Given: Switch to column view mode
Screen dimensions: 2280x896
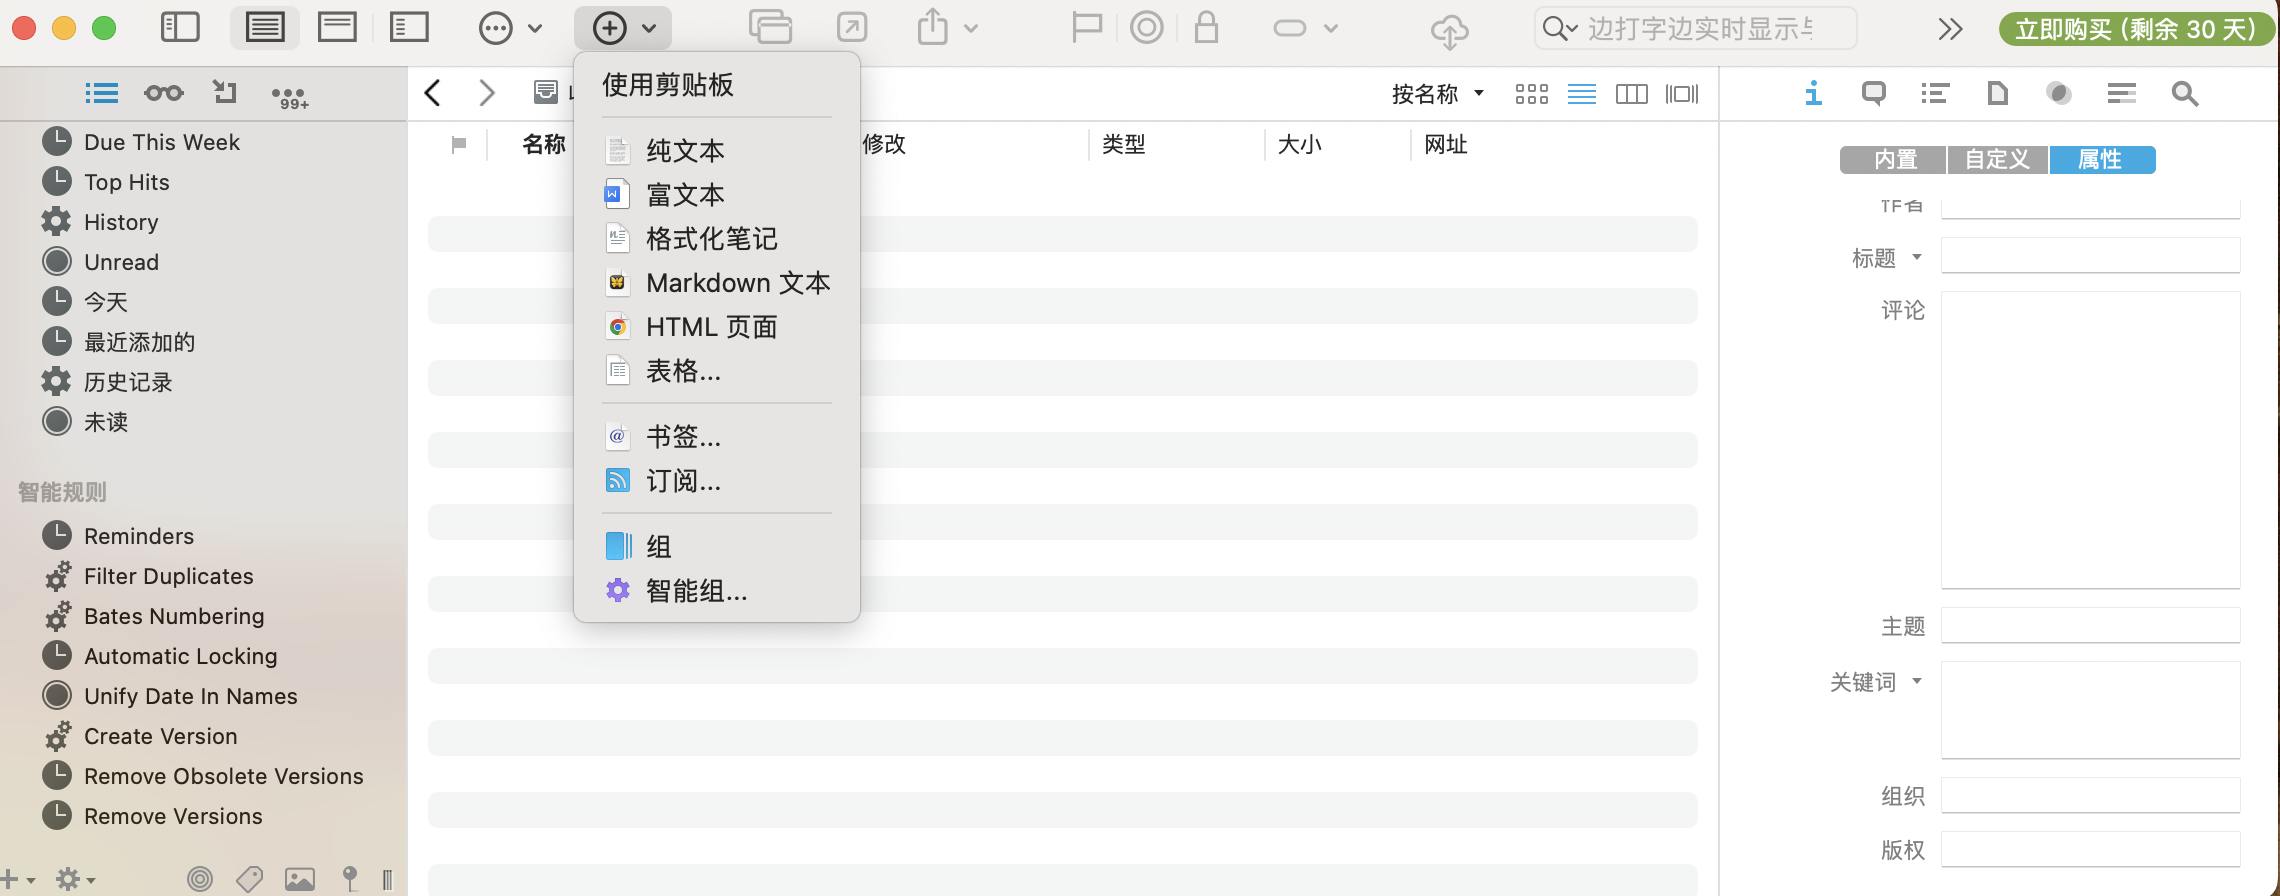Looking at the screenshot, I should click(x=1631, y=94).
